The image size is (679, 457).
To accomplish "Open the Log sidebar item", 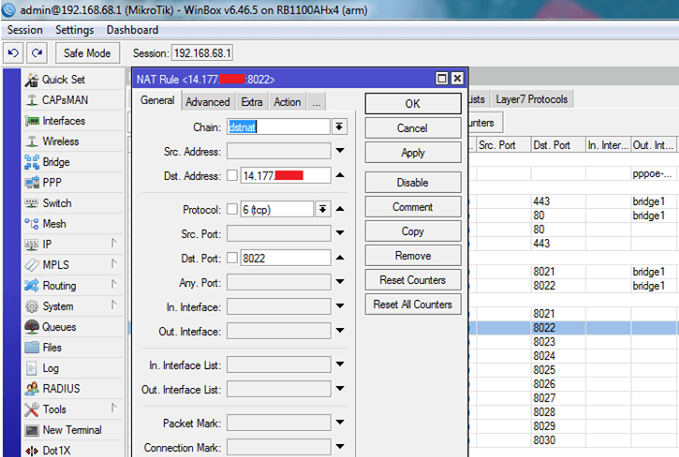I will [50, 368].
